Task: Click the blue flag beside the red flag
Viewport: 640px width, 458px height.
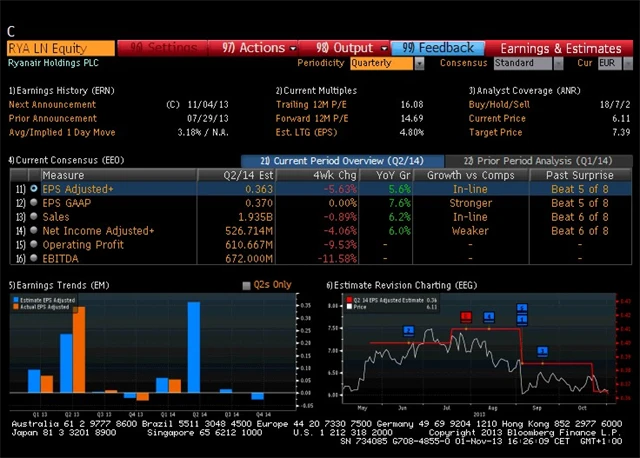Action: tap(489, 317)
